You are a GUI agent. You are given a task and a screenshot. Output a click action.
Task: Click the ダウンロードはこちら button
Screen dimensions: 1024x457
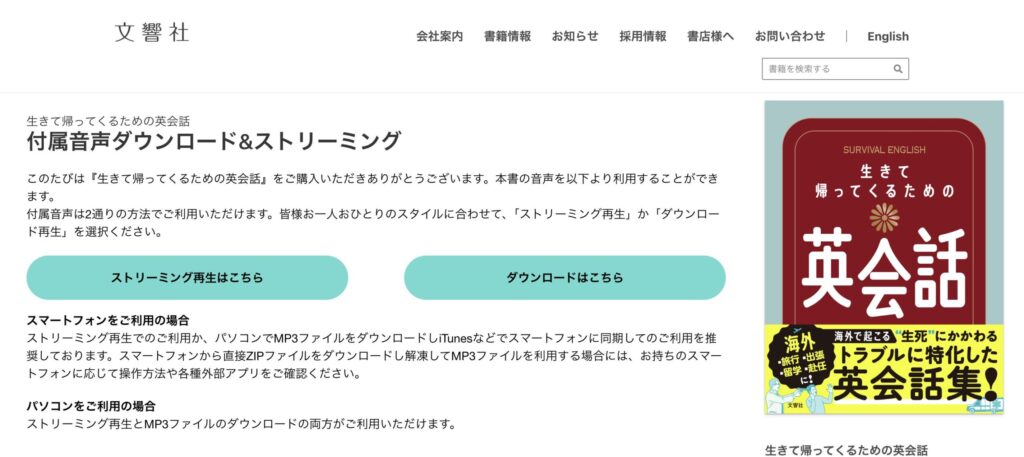pyautogui.click(x=565, y=277)
